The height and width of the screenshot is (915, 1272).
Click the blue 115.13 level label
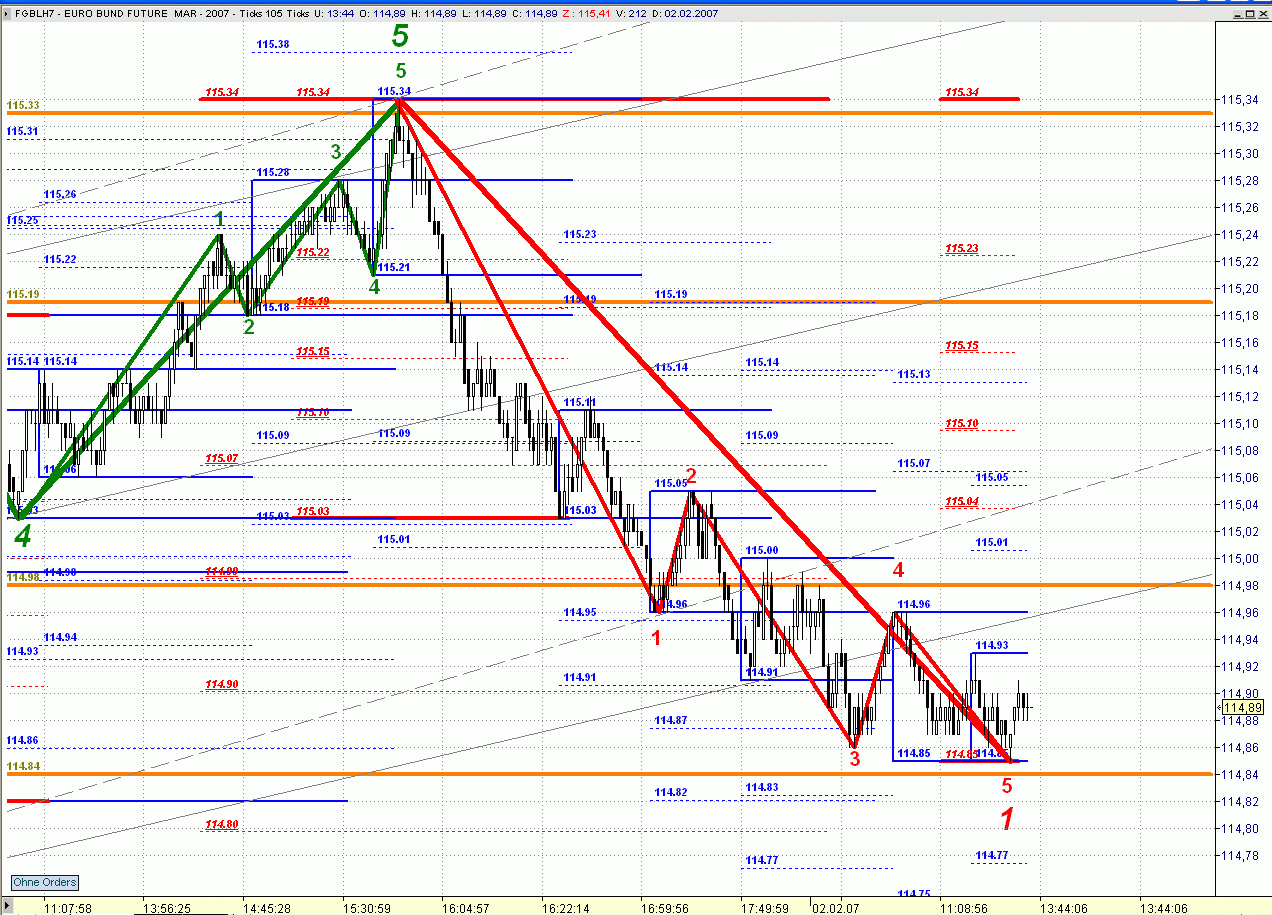tap(914, 374)
